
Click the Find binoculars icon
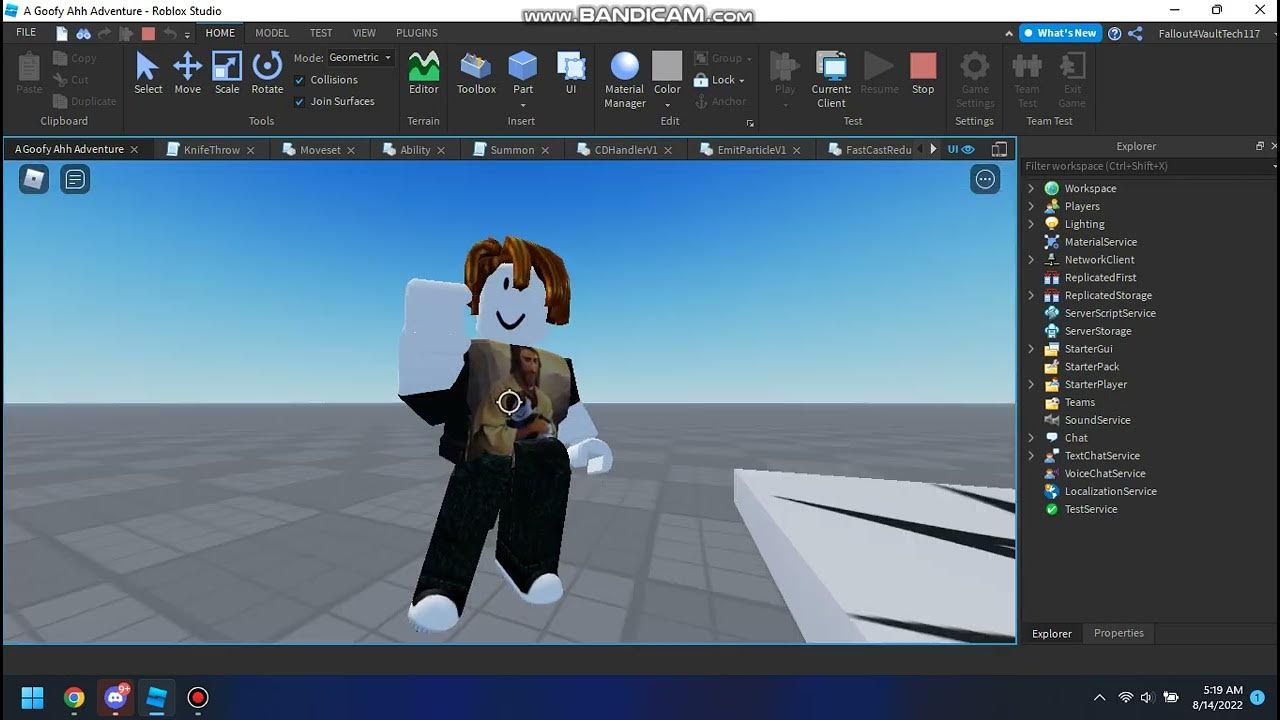84,33
